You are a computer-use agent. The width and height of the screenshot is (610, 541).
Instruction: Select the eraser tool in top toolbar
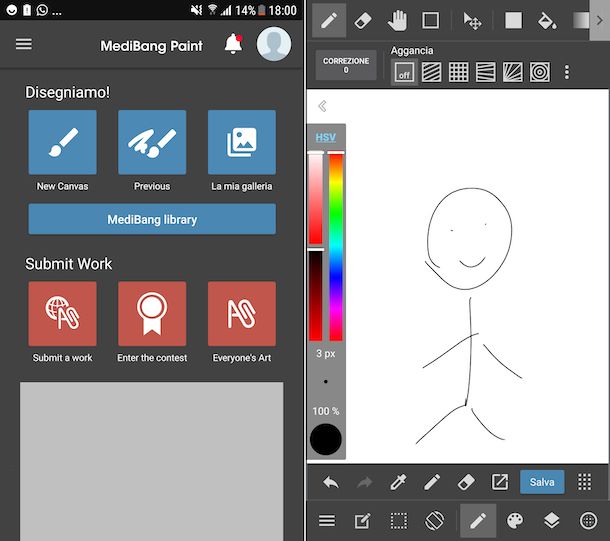point(363,20)
